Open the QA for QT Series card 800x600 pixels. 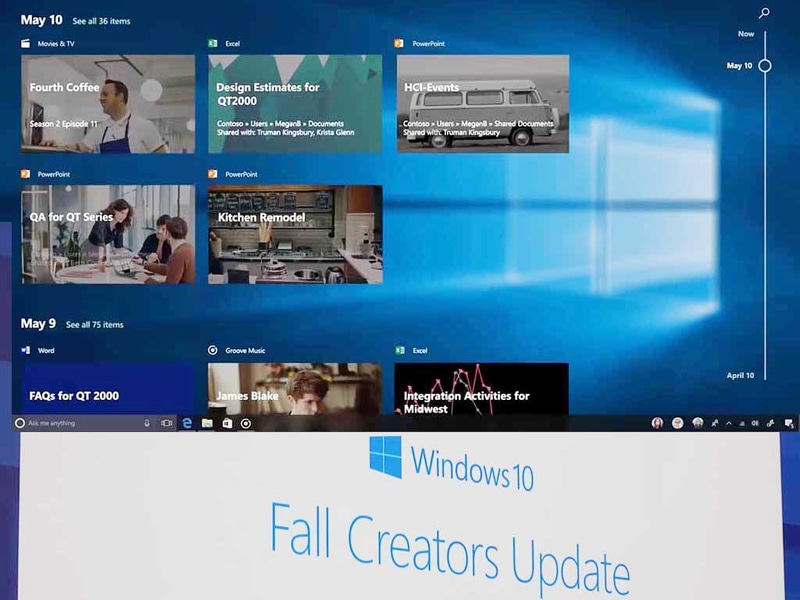(108, 234)
